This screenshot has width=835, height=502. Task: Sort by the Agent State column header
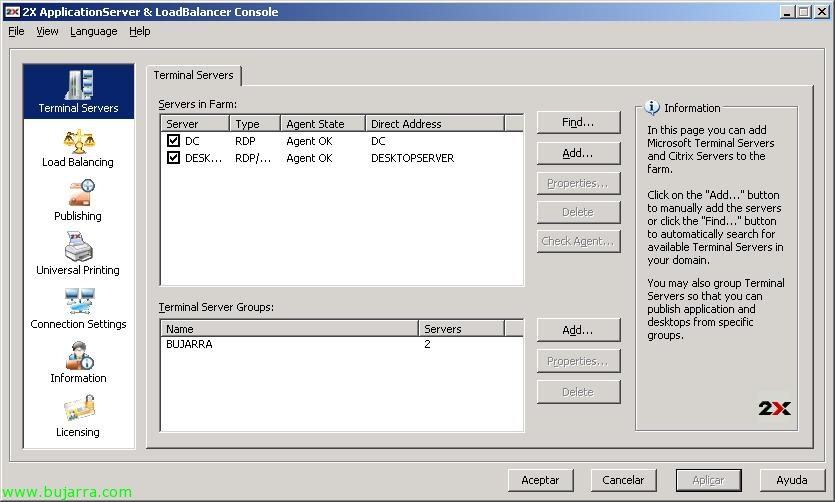point(323,124)
